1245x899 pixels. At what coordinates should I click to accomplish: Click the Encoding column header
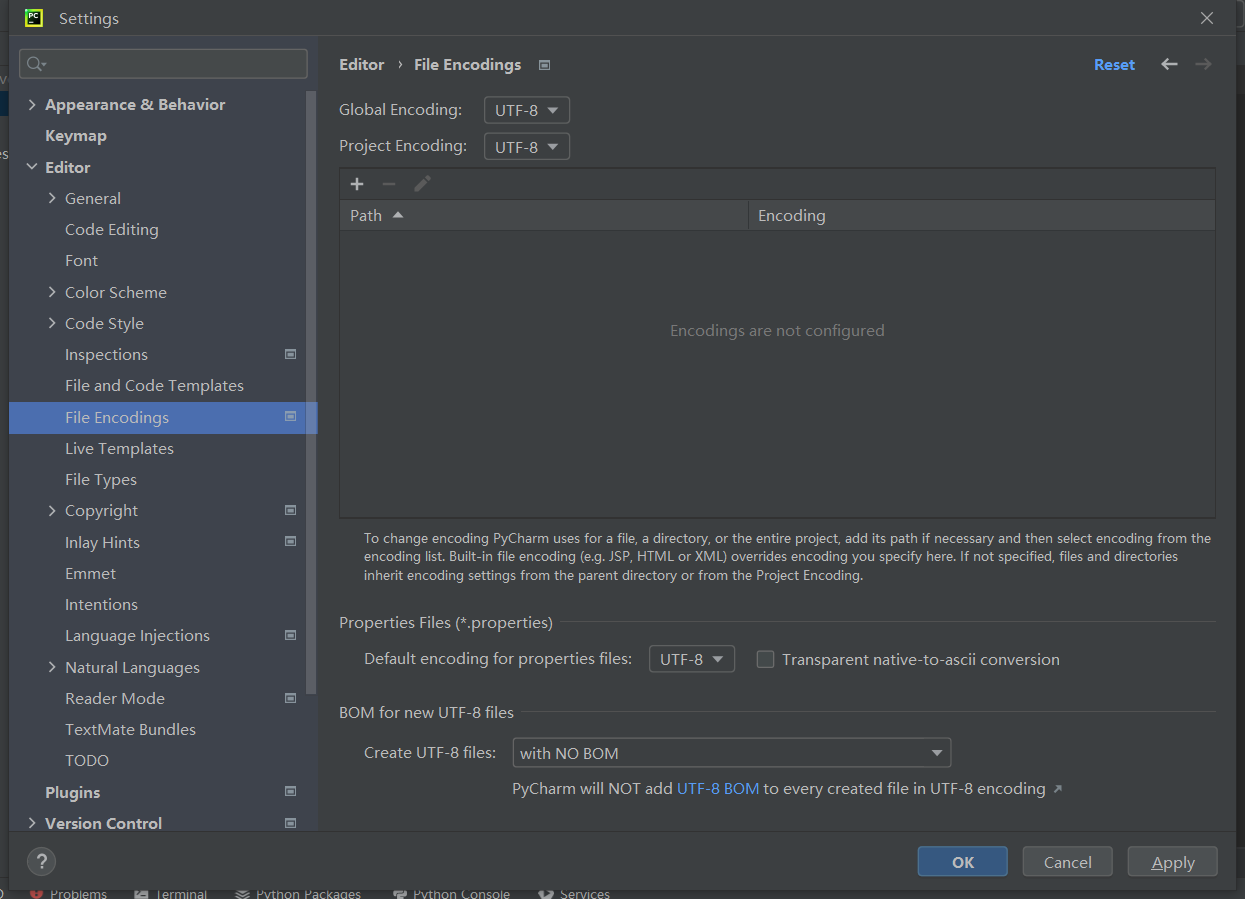pos(981,215)
